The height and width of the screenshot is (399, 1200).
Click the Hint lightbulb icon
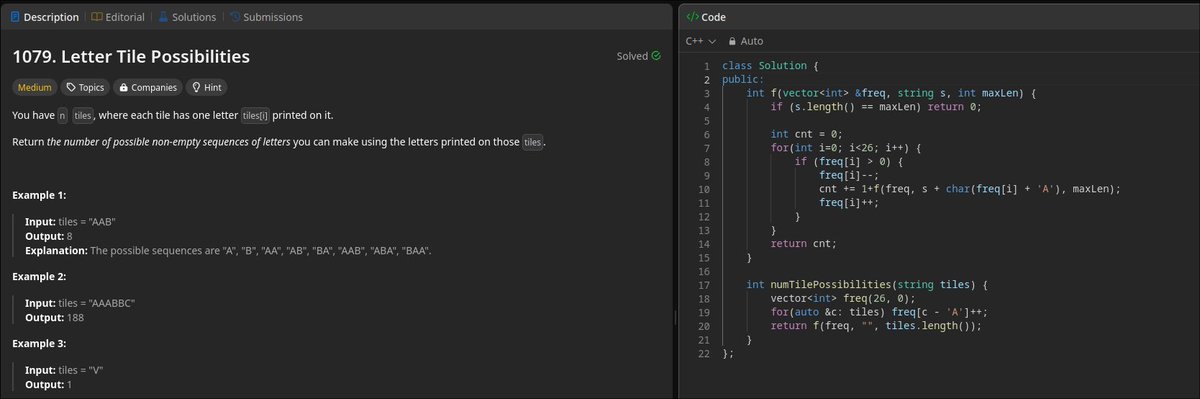click(197, 87)
